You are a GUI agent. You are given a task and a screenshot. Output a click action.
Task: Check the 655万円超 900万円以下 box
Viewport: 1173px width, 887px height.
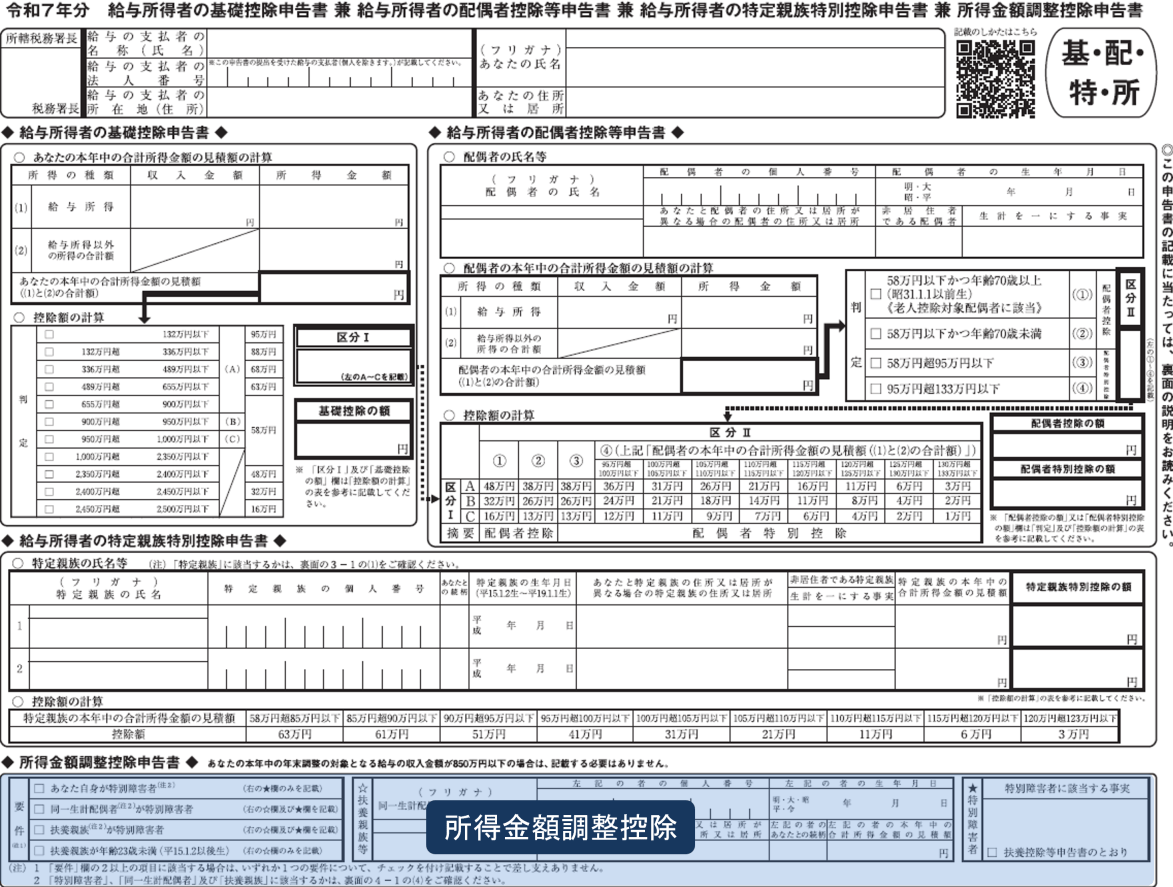[x=49, y=403]
